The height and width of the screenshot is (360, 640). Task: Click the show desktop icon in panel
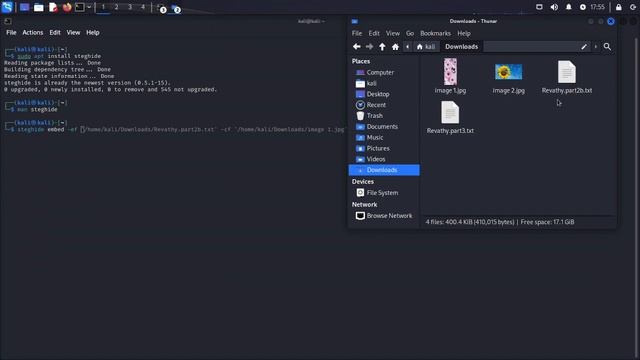coord(24,7)
